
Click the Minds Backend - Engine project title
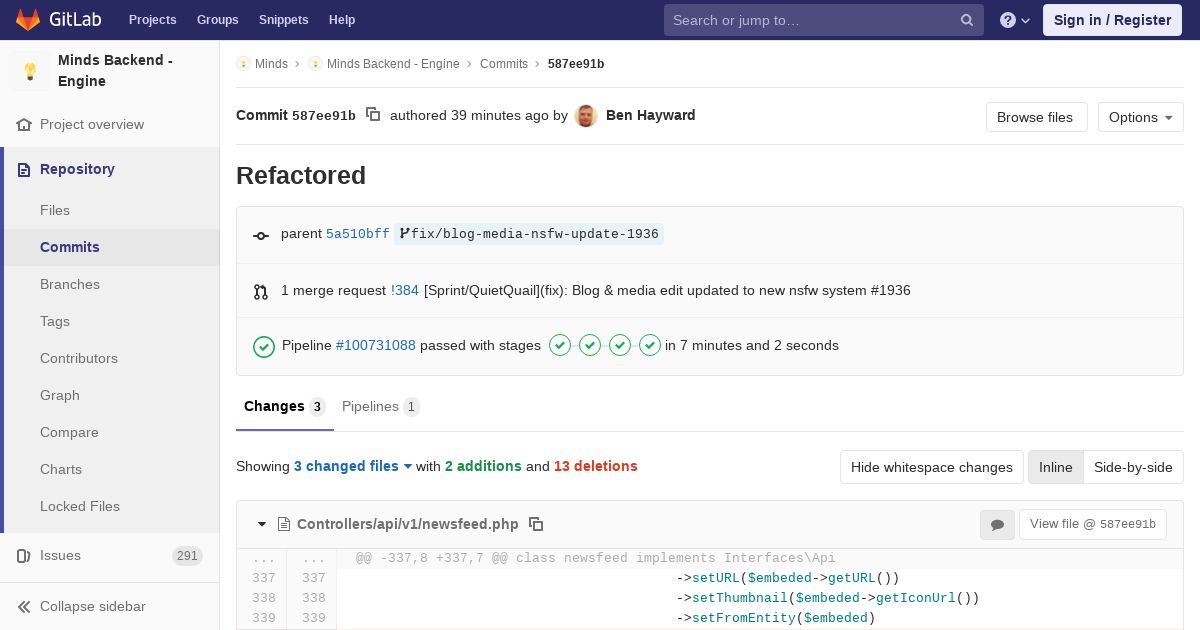[115, 71]
